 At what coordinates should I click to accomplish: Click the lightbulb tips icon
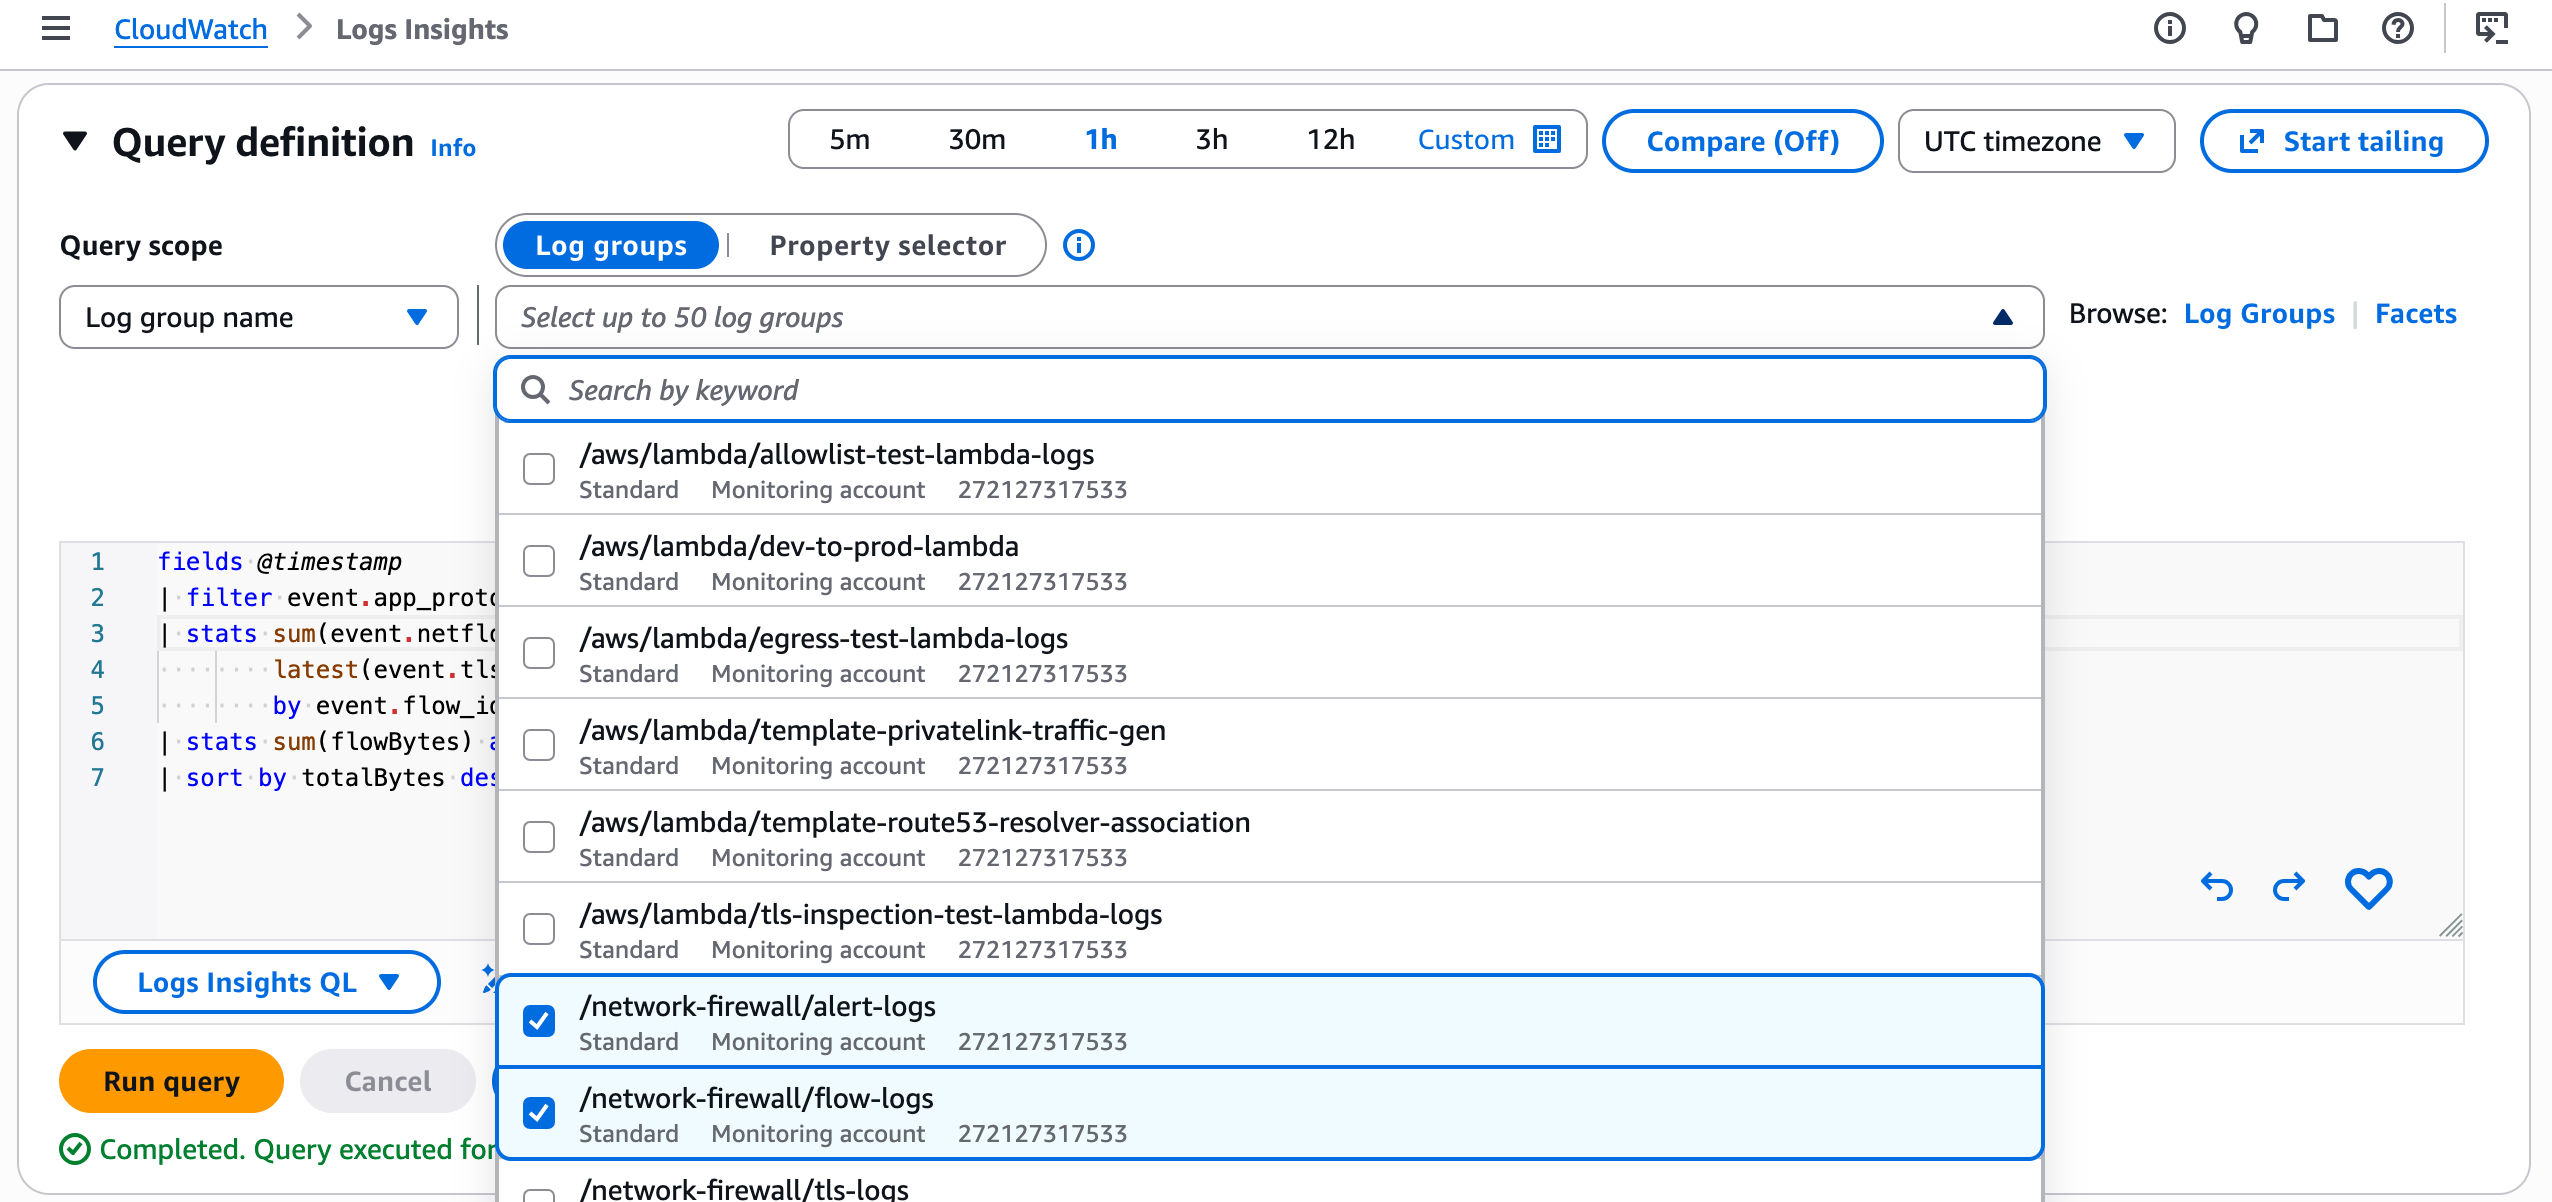pyautogui.click(x=2246, y=29)
